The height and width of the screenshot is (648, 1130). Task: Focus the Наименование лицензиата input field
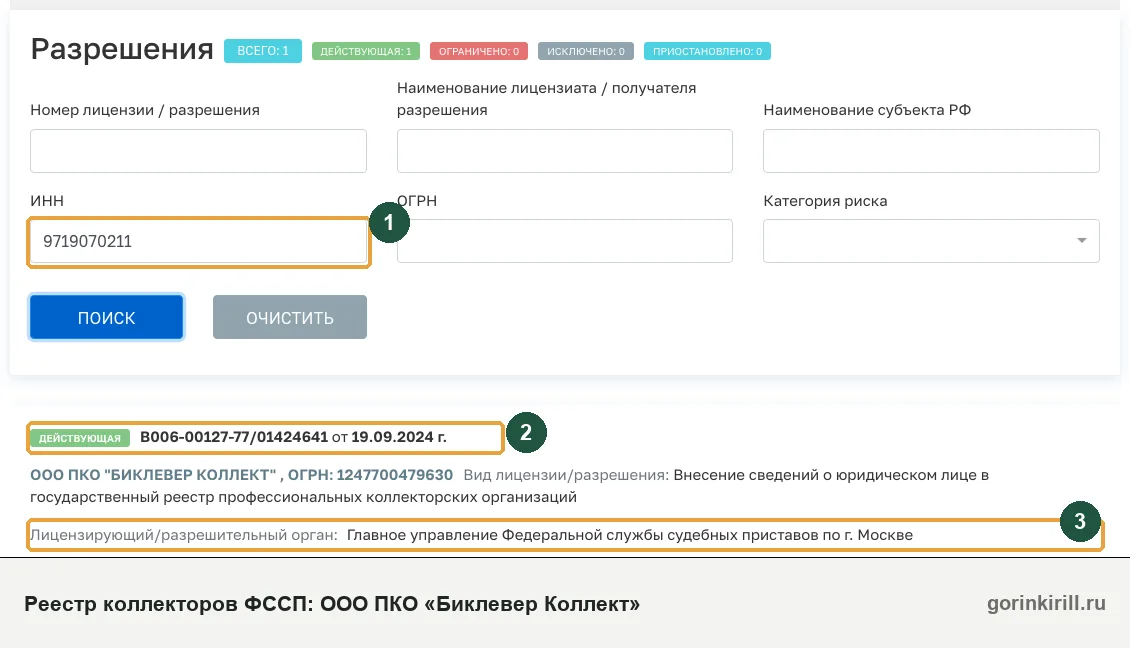point(564,151)
